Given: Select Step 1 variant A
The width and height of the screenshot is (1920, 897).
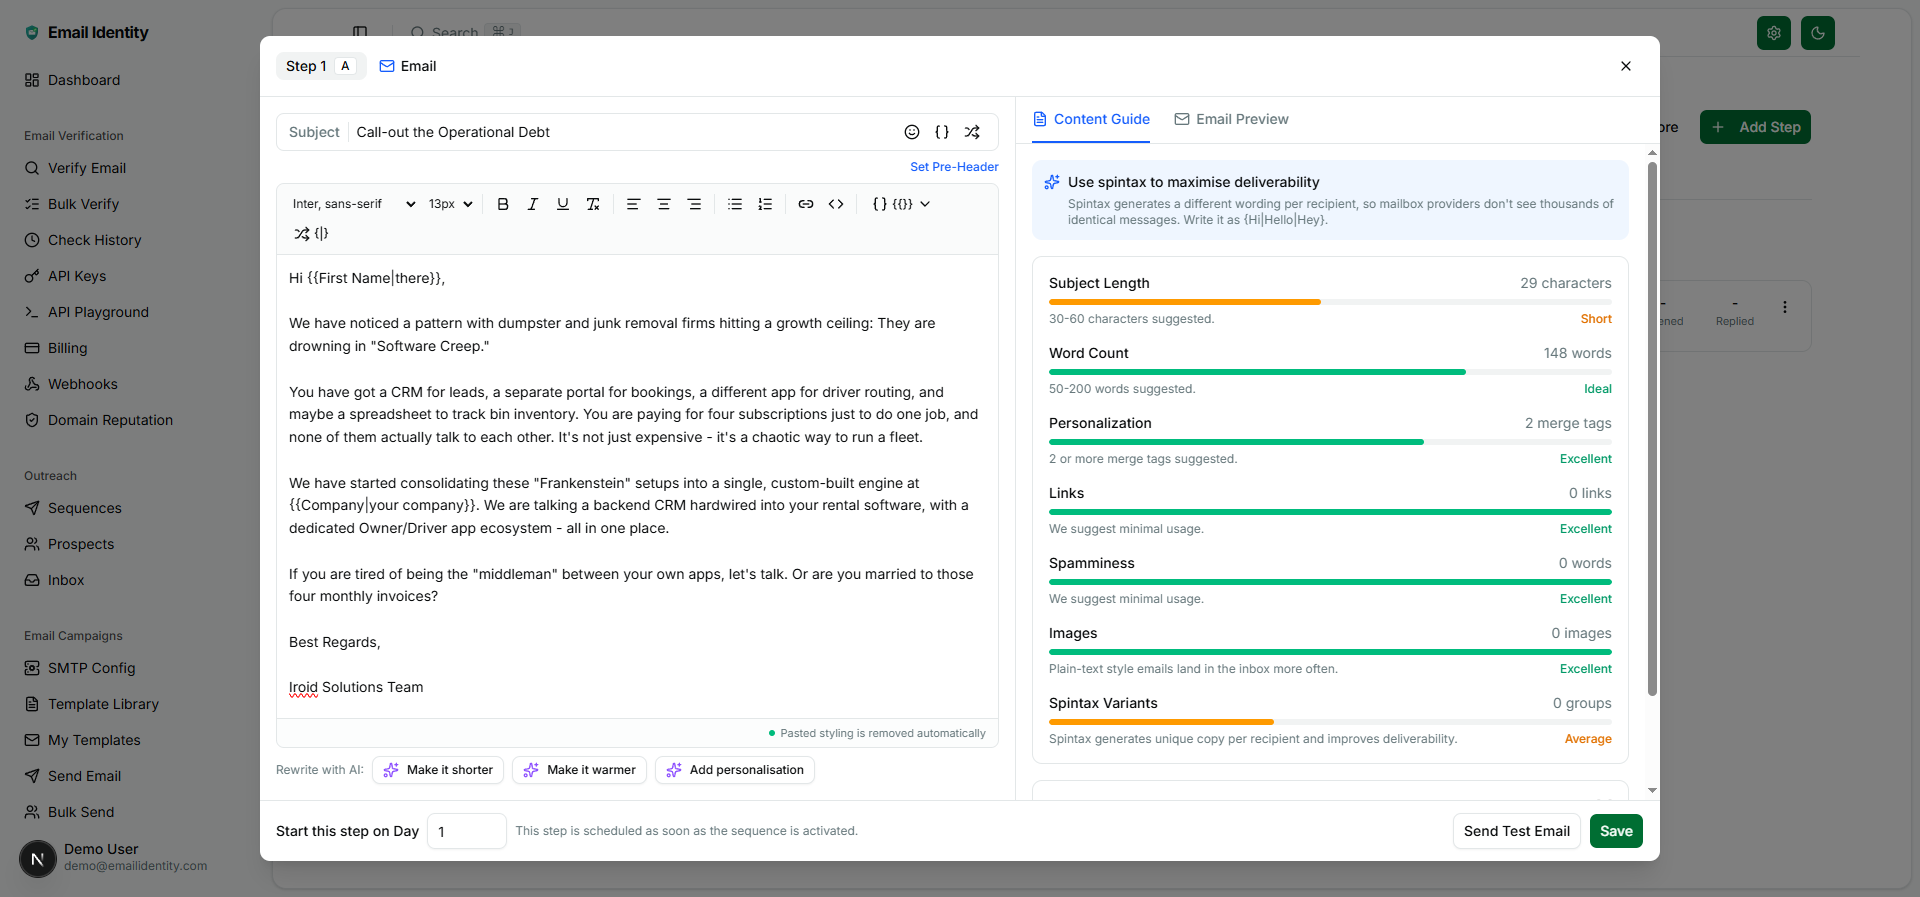Looking at the screenshot, I should (321, 66).
